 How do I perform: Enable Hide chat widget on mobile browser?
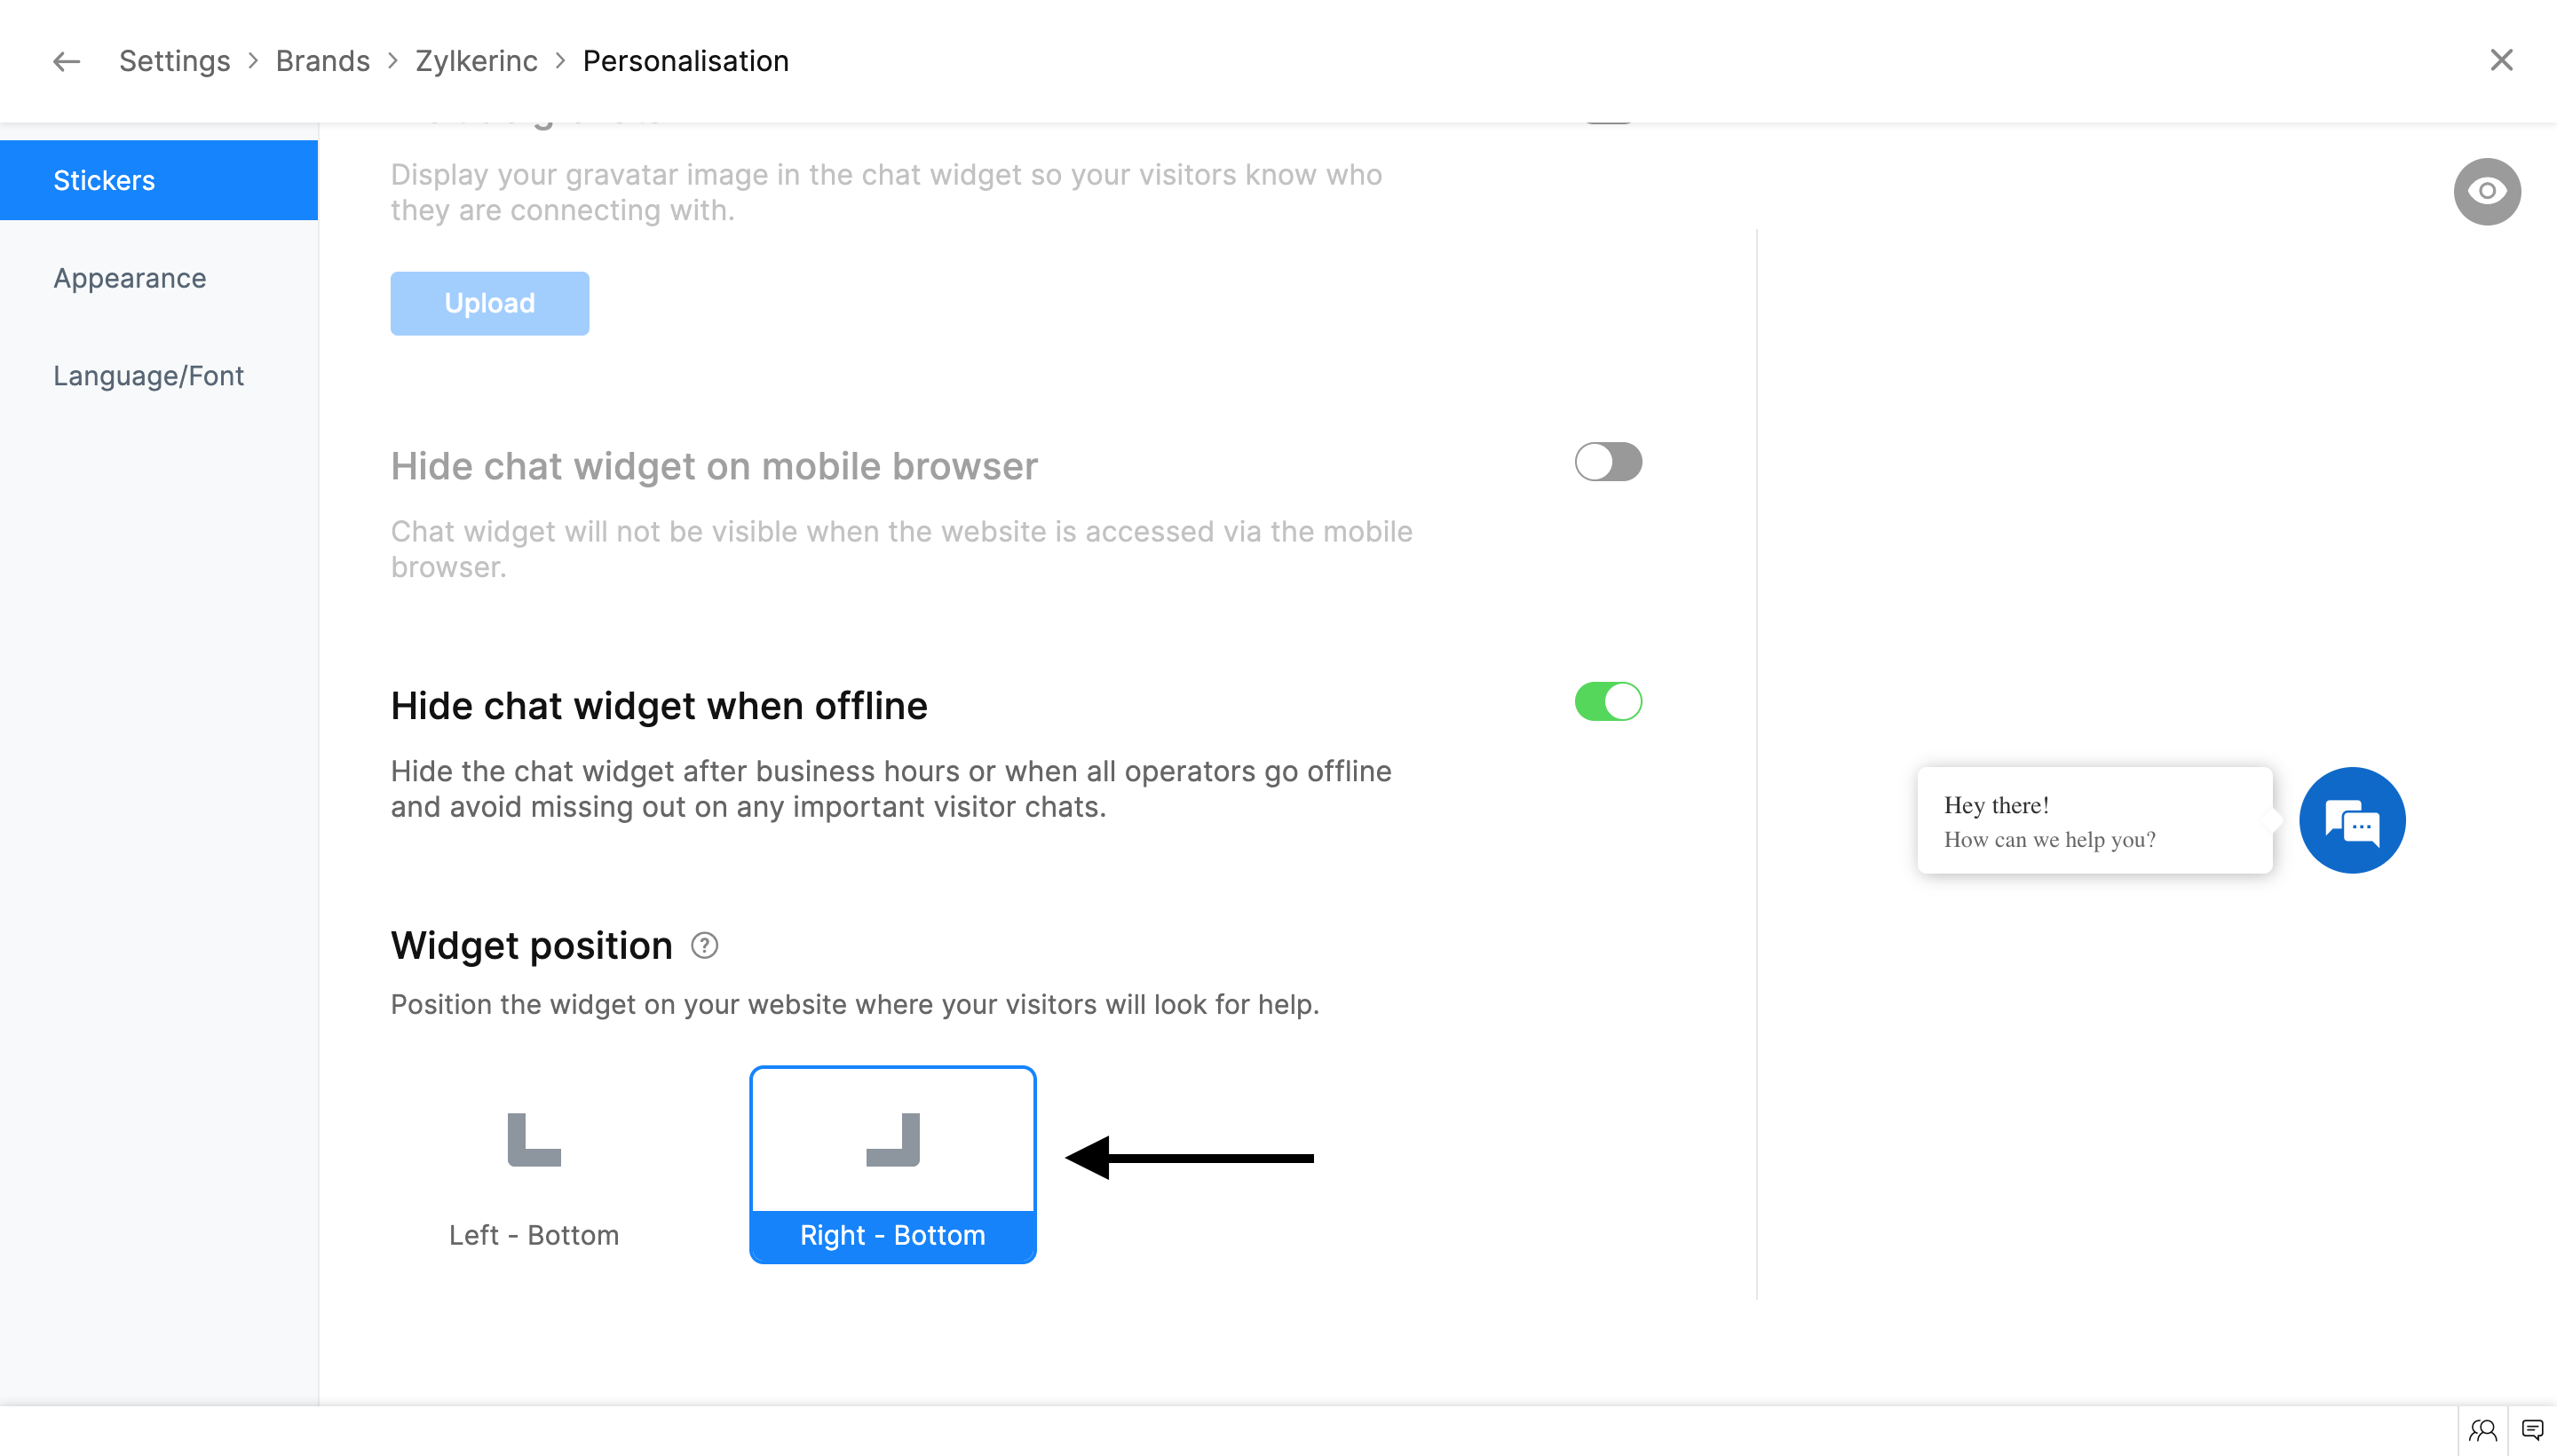tap(1607, 462)
